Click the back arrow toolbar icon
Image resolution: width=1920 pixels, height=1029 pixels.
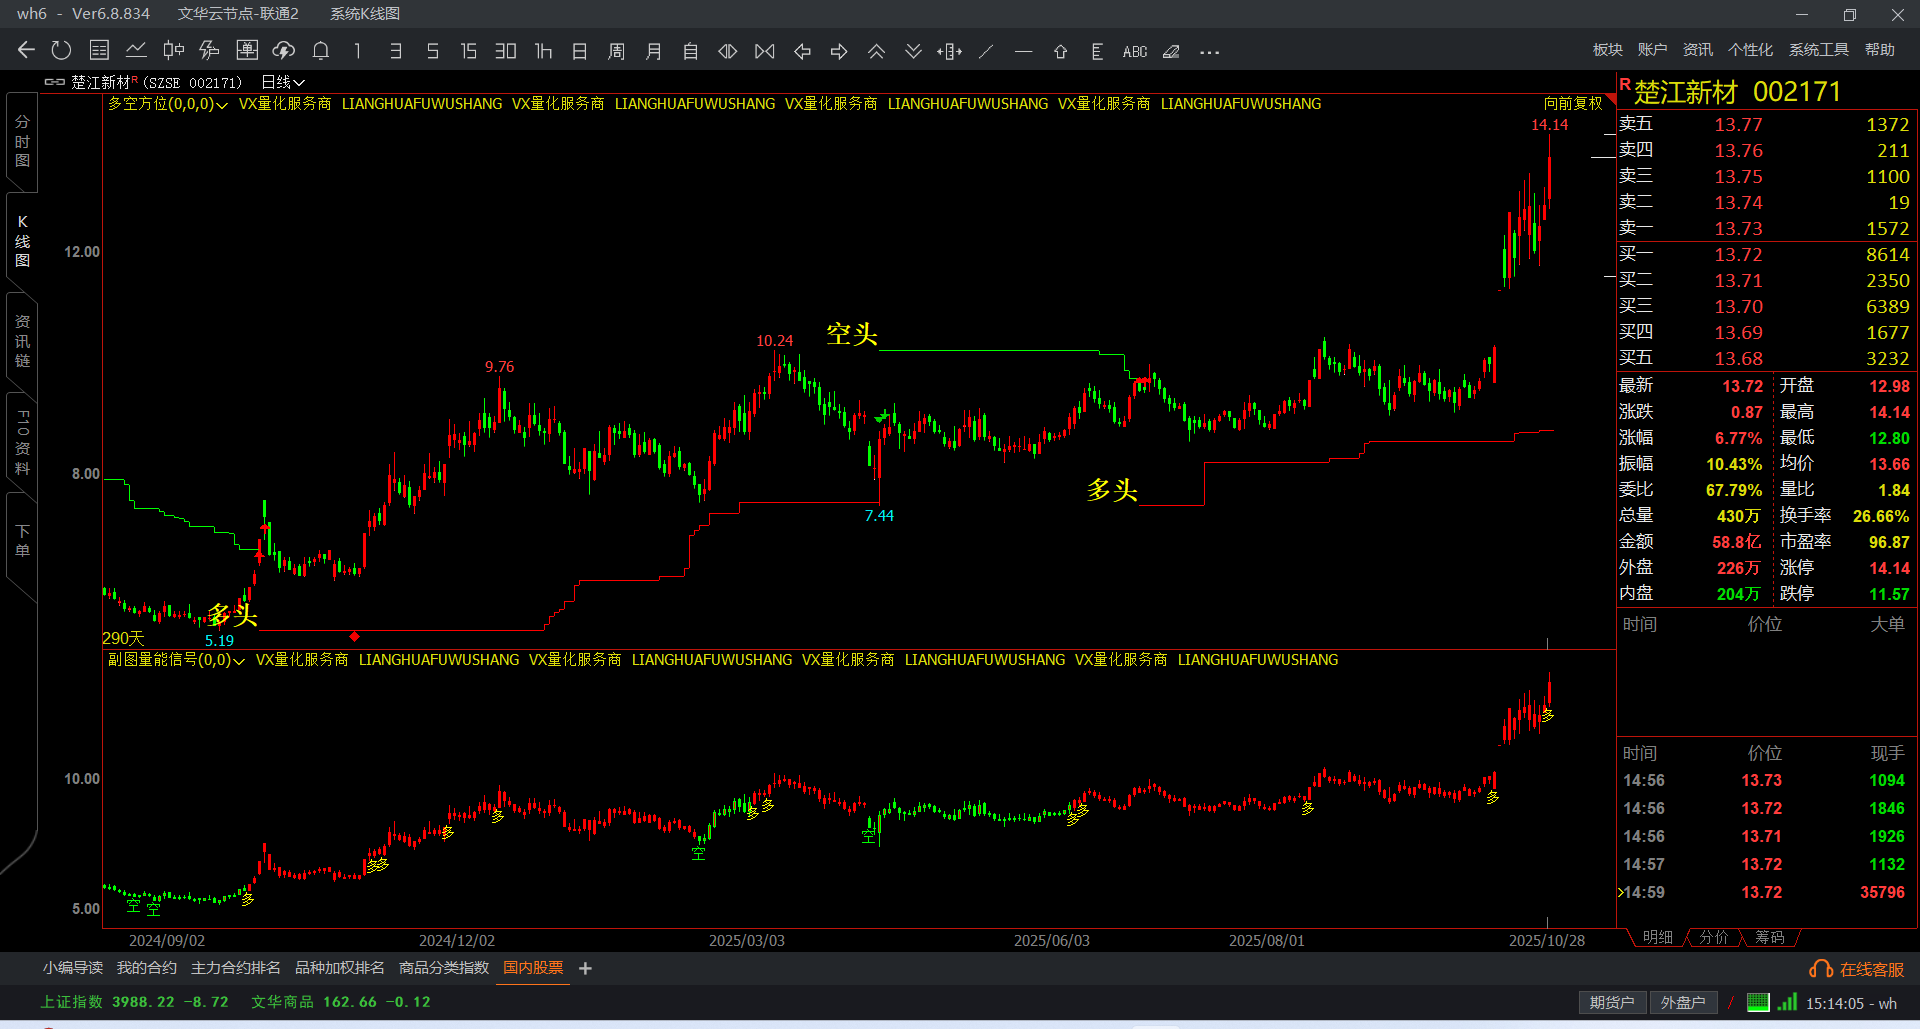pyautogui.click(x=26, y=51)
